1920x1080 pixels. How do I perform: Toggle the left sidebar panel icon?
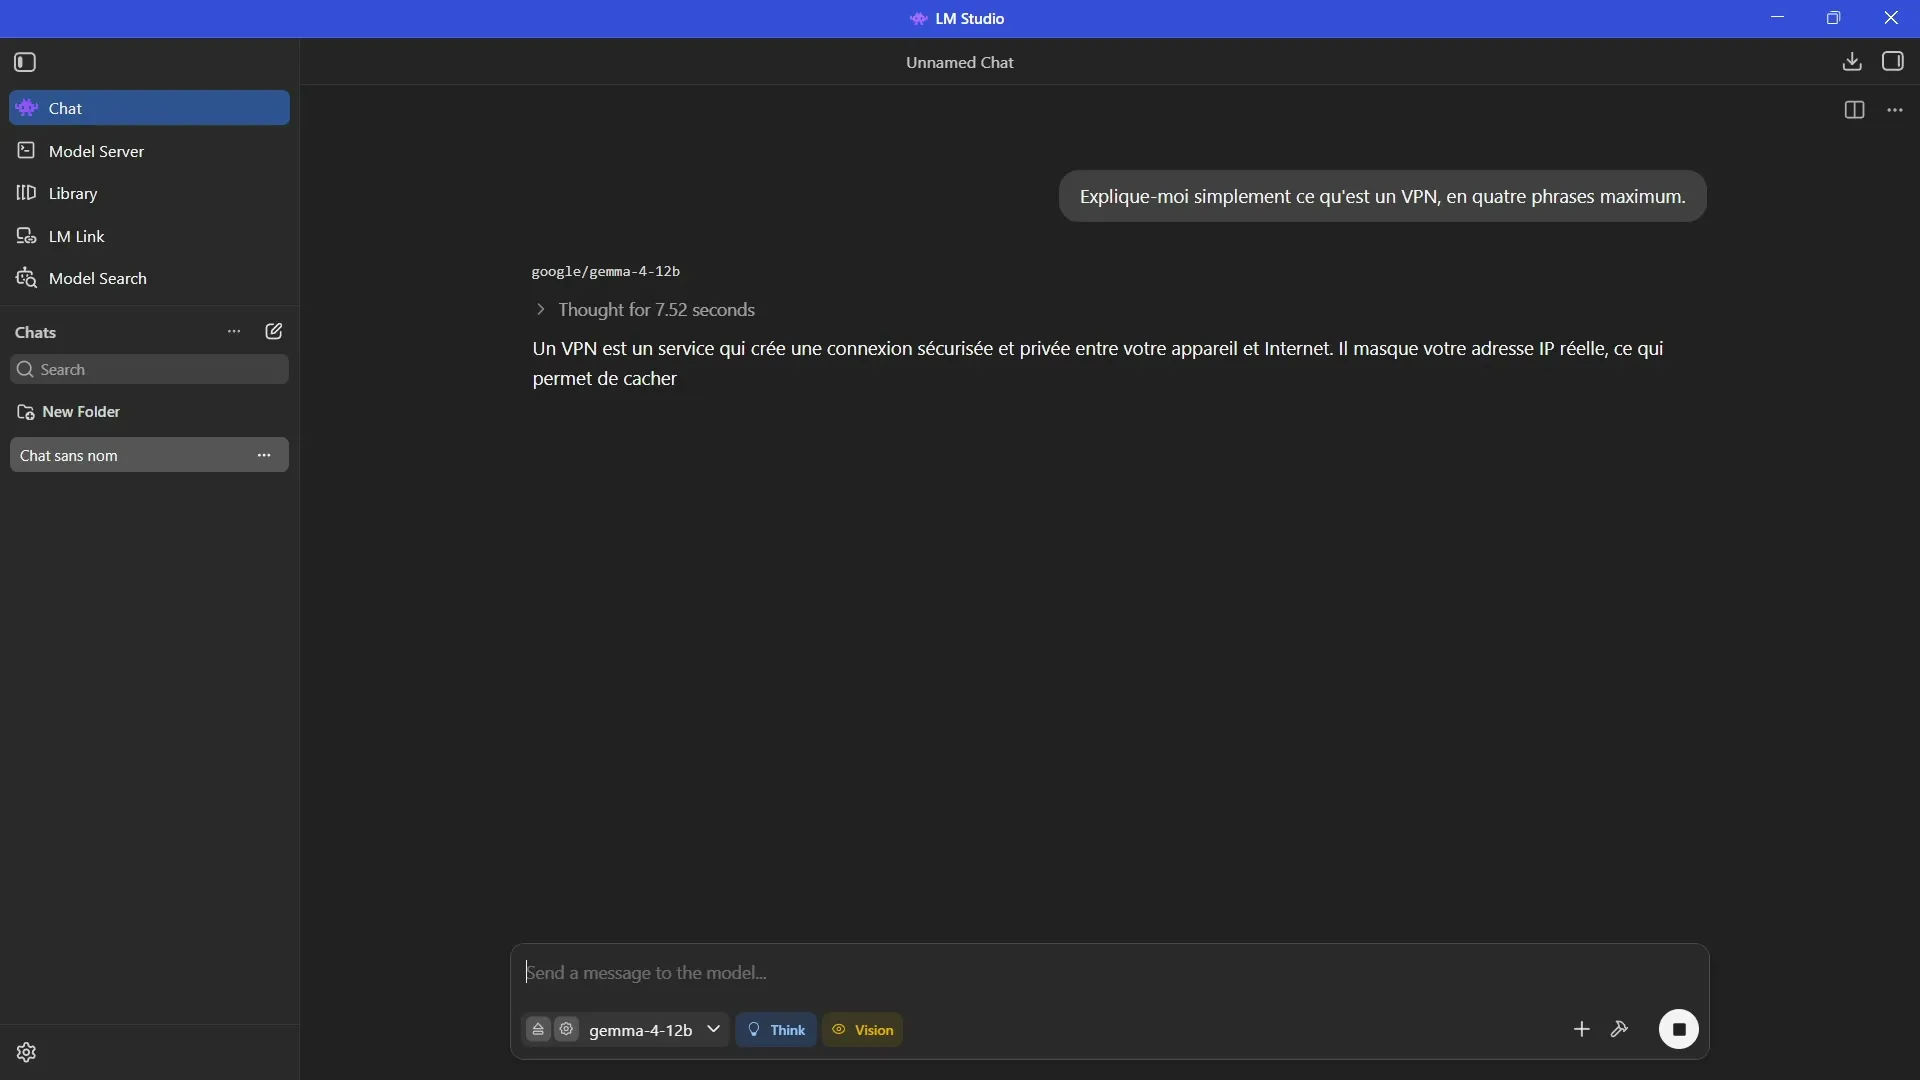pyautogui.click(x=26, y=62)
